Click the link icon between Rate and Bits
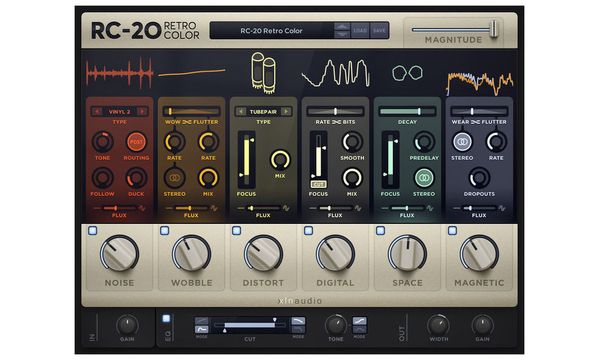Image resolution: width=600 pixels, height=360 pixels. 336,122
